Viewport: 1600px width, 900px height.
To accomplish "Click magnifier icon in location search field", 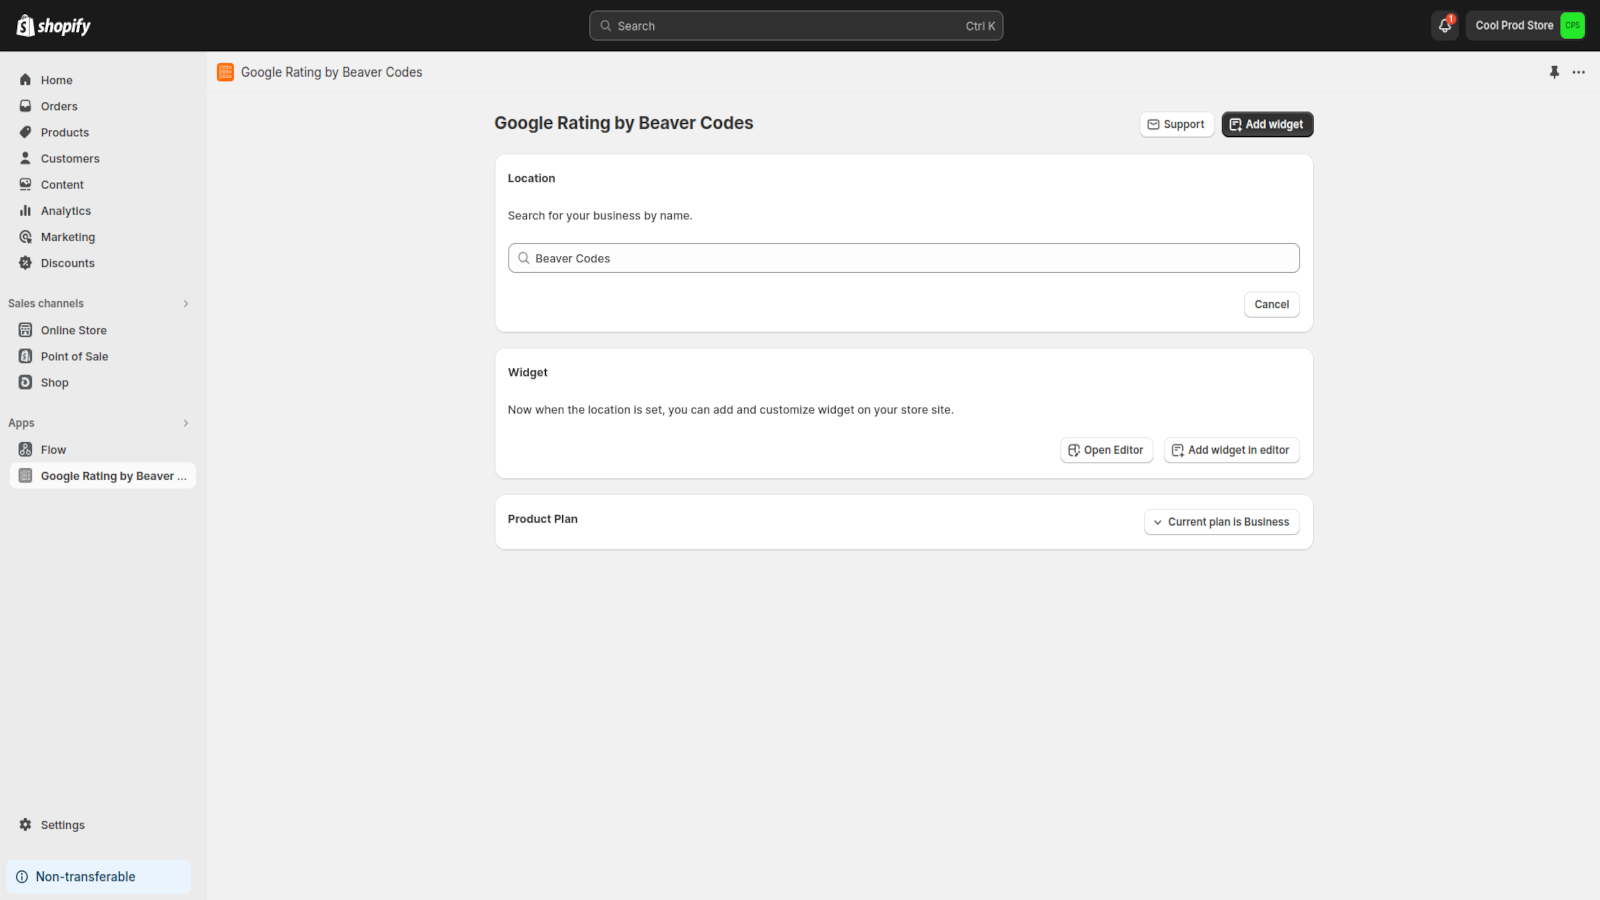I will point(523,258).
